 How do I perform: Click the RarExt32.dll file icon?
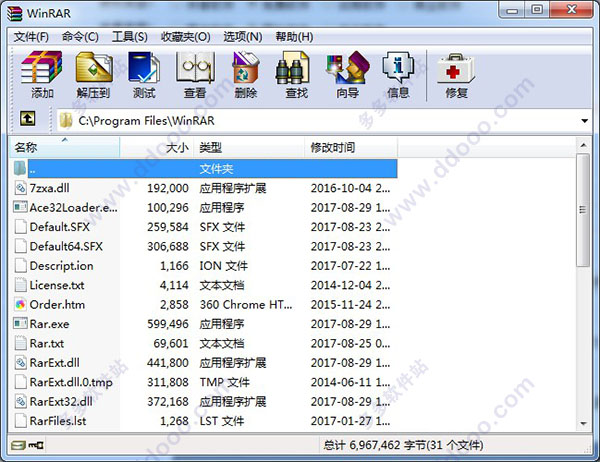pos(20,402)
